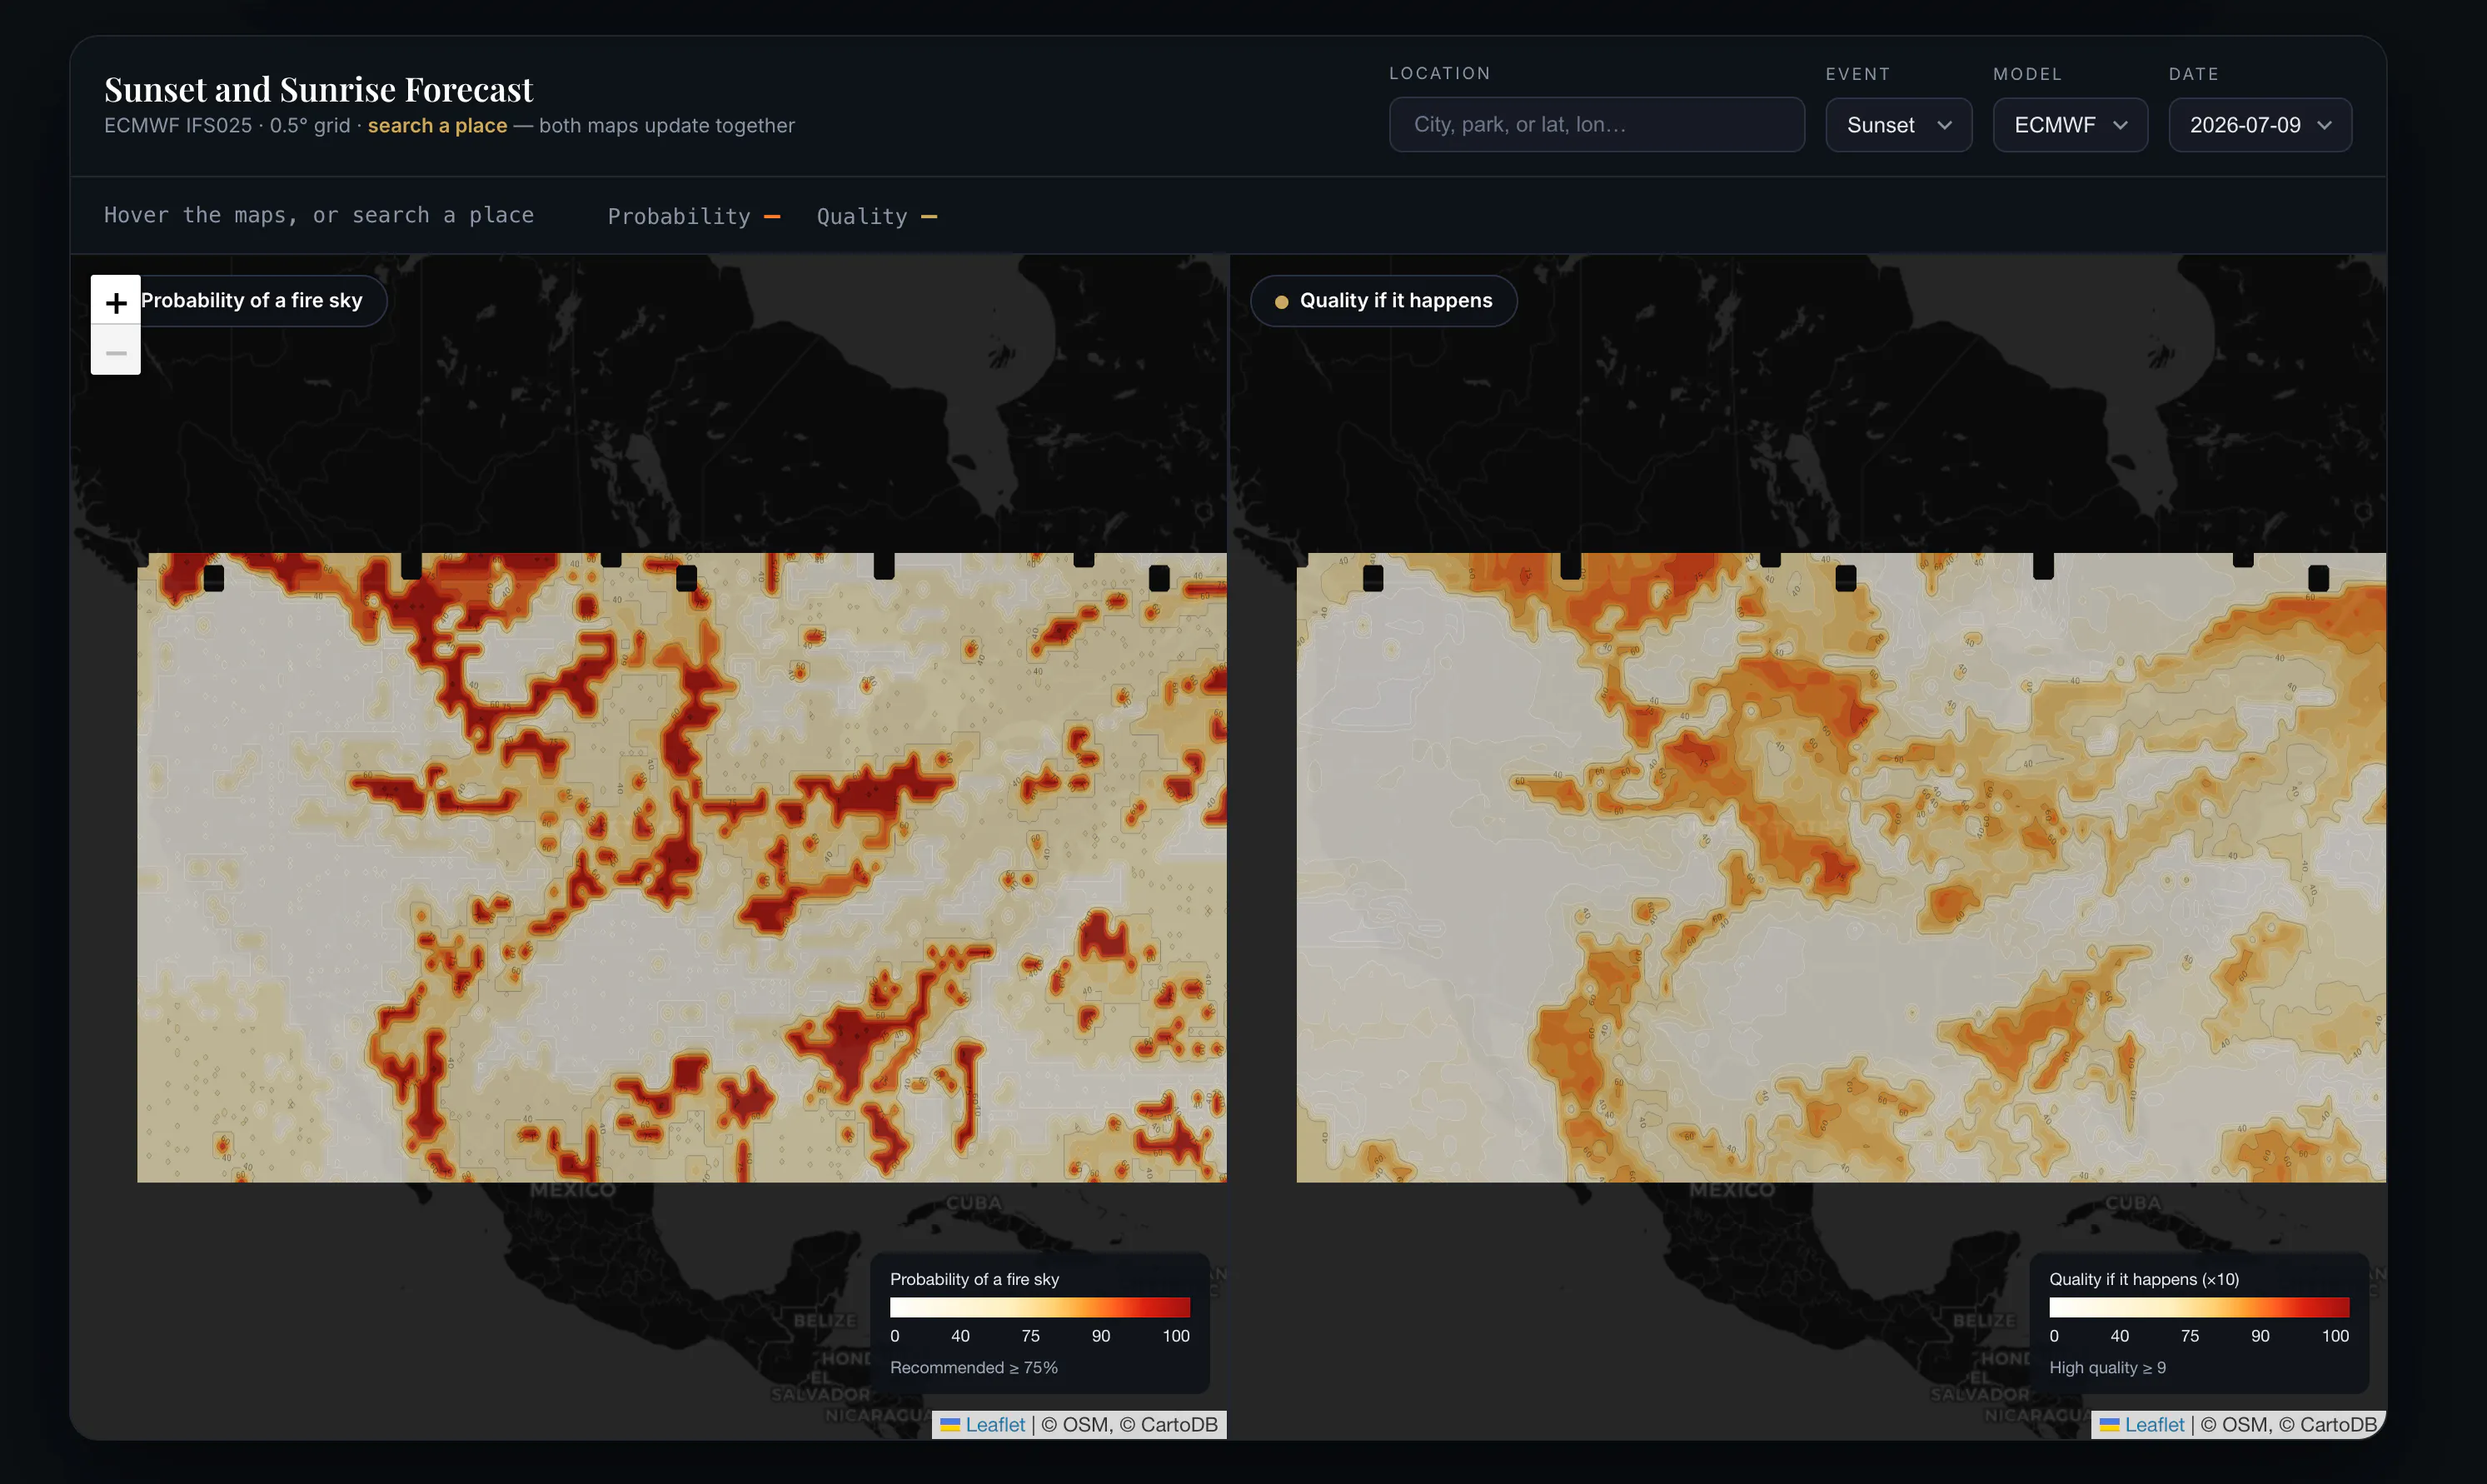Viewport: 2487px width, 1484px height.
Task: Click 'Recommended ≥ 75%' legend note
Action: pos(973,1367)
